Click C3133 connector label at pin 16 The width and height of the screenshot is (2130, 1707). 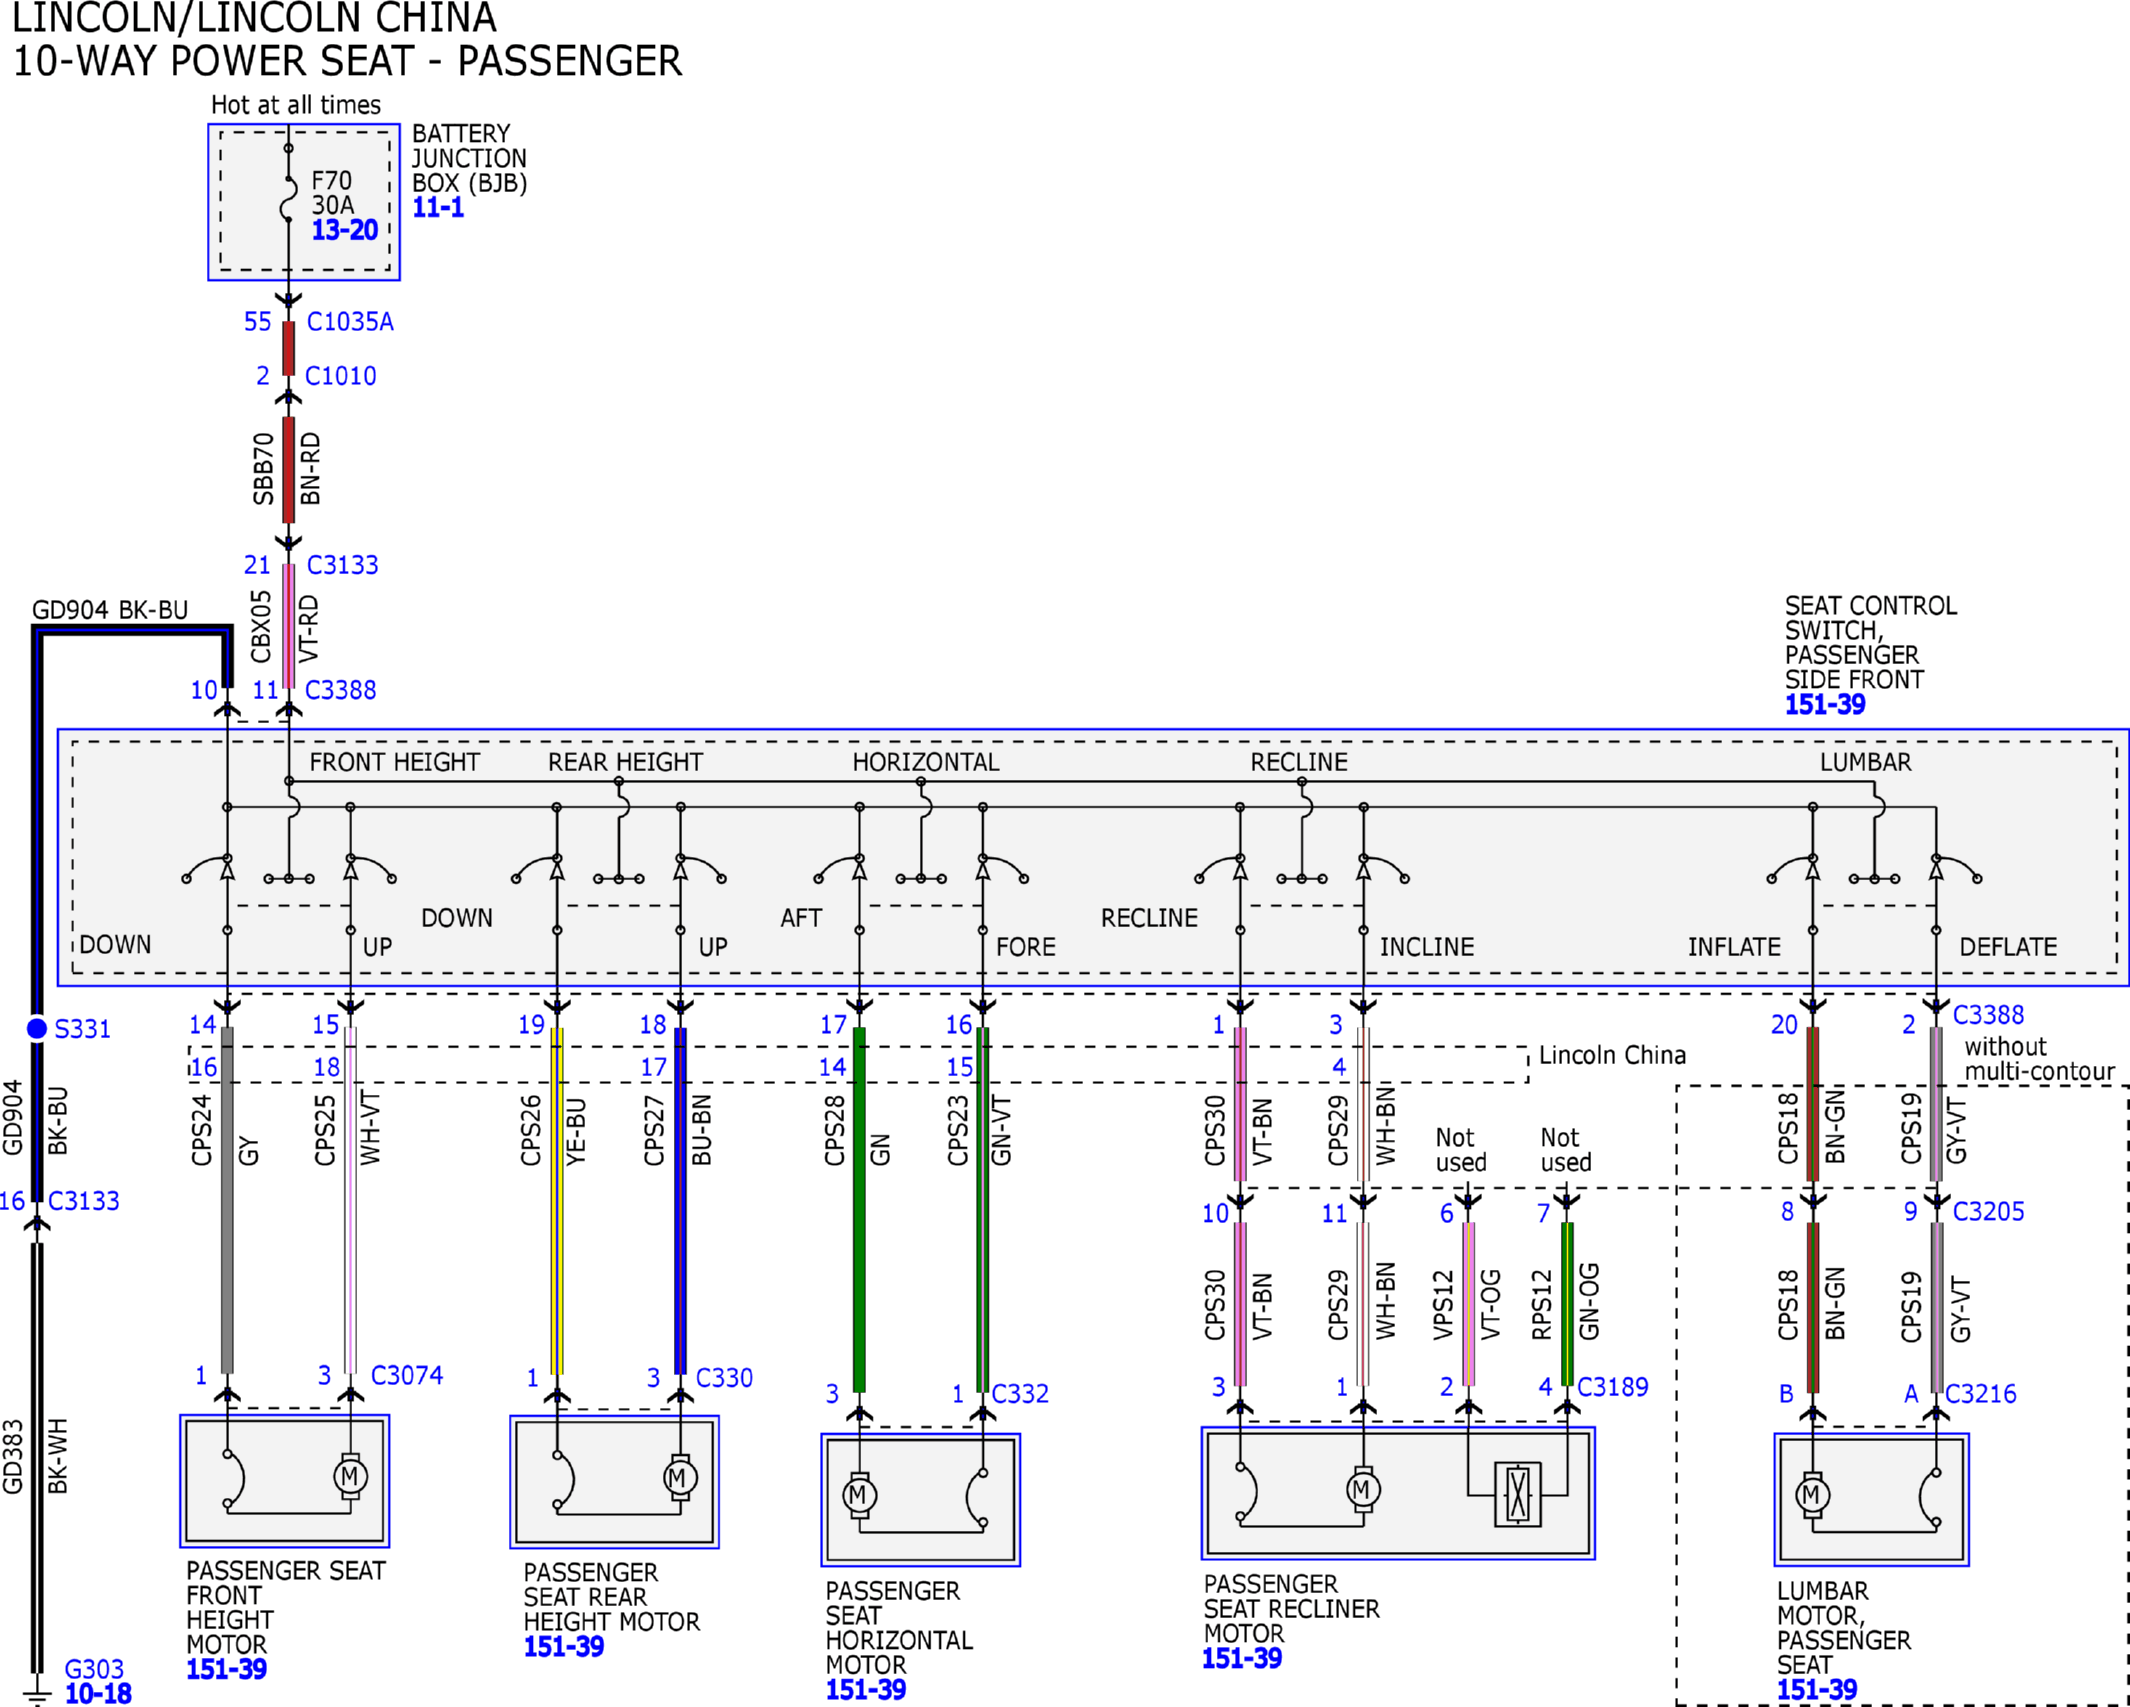point(83,1200)
